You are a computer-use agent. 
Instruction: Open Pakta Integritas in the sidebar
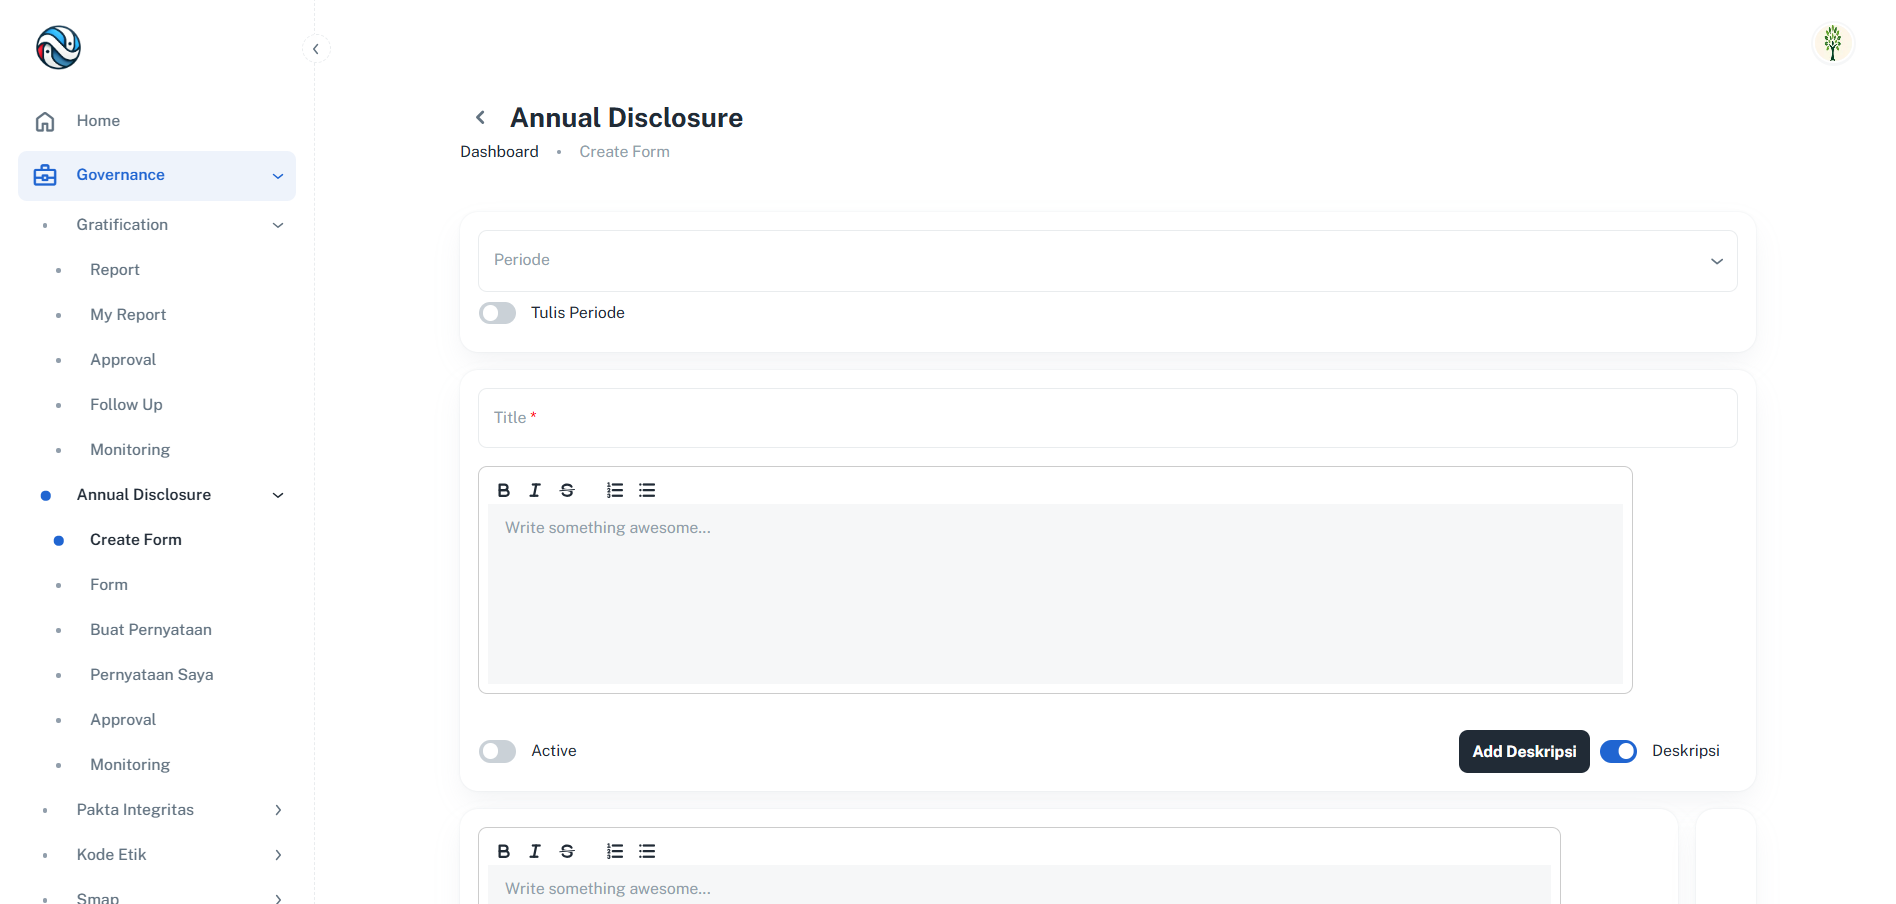coord(135,810)
